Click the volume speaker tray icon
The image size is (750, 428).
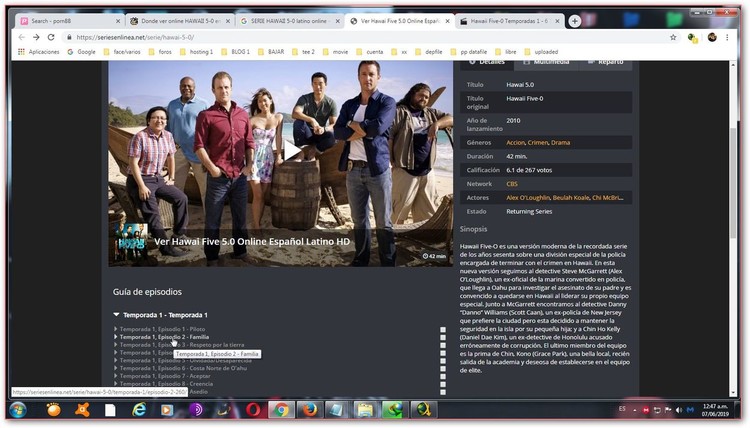(679, 410)
